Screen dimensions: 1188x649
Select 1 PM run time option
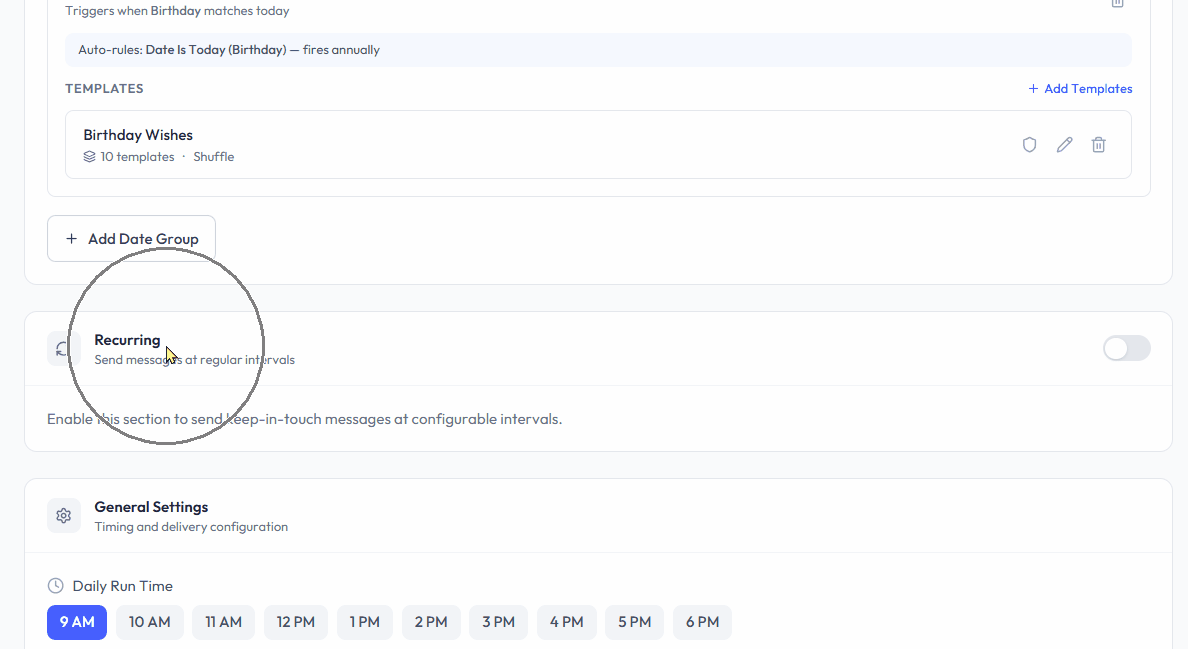(x=365, y=622)
